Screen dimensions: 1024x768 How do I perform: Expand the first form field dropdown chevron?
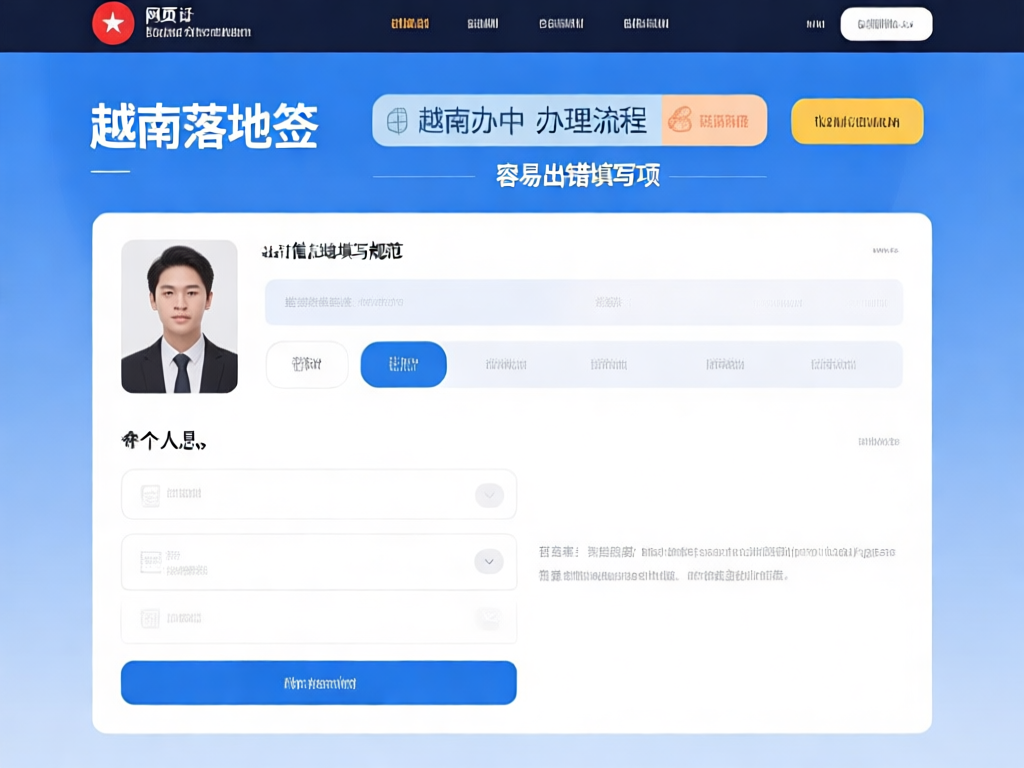click(x=489, y=495)
